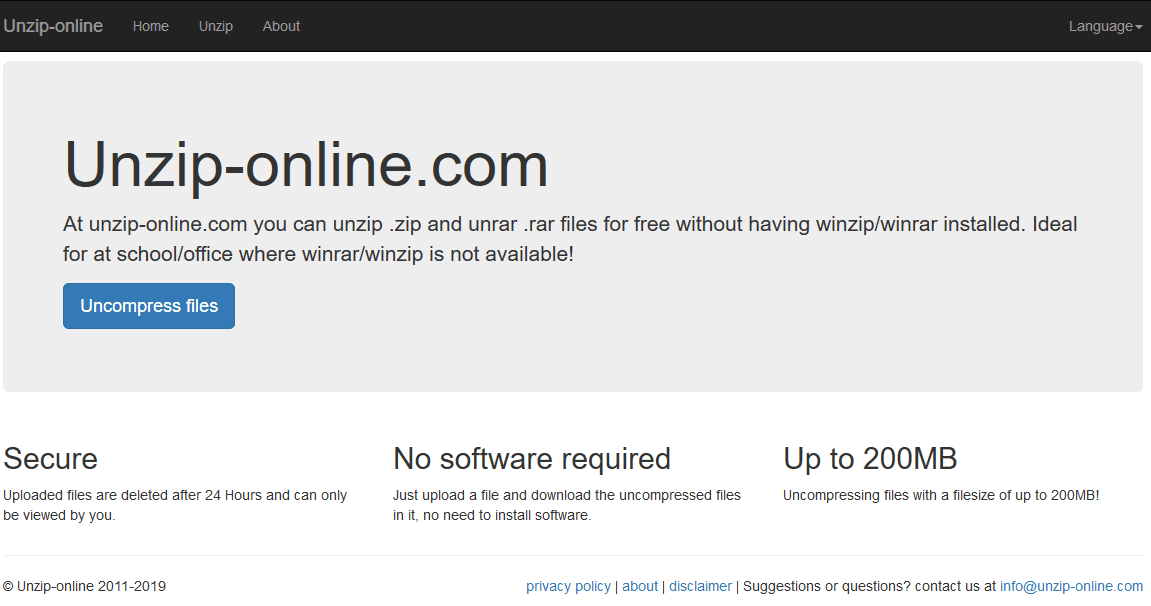The width and height of the screenshot is (1151, 606).
Task: Open the Home menu item
Action: pyautogui.click(x=150, y=26)
